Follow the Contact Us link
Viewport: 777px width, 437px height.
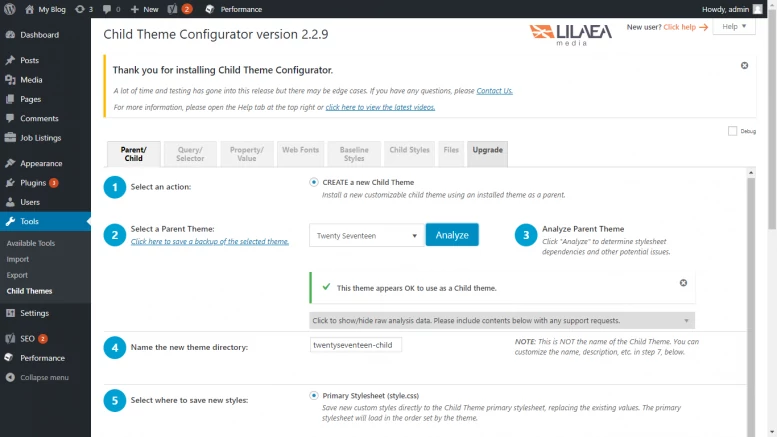(494, 91)
